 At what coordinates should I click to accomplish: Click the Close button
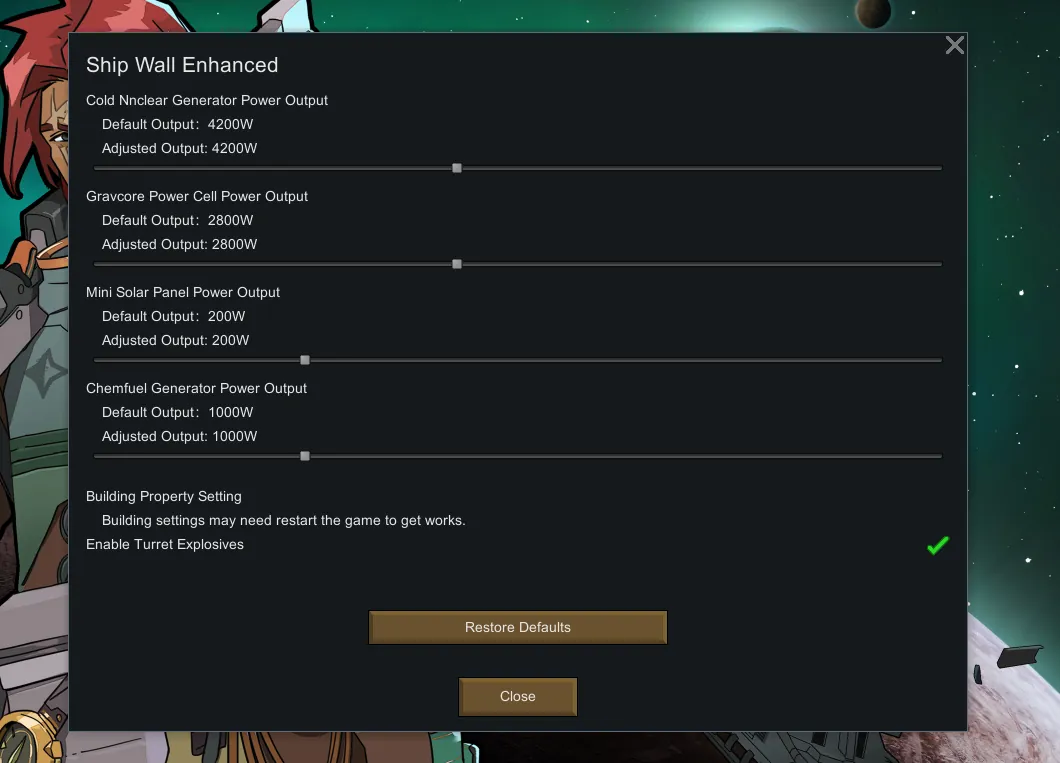[x=518, y=697]
